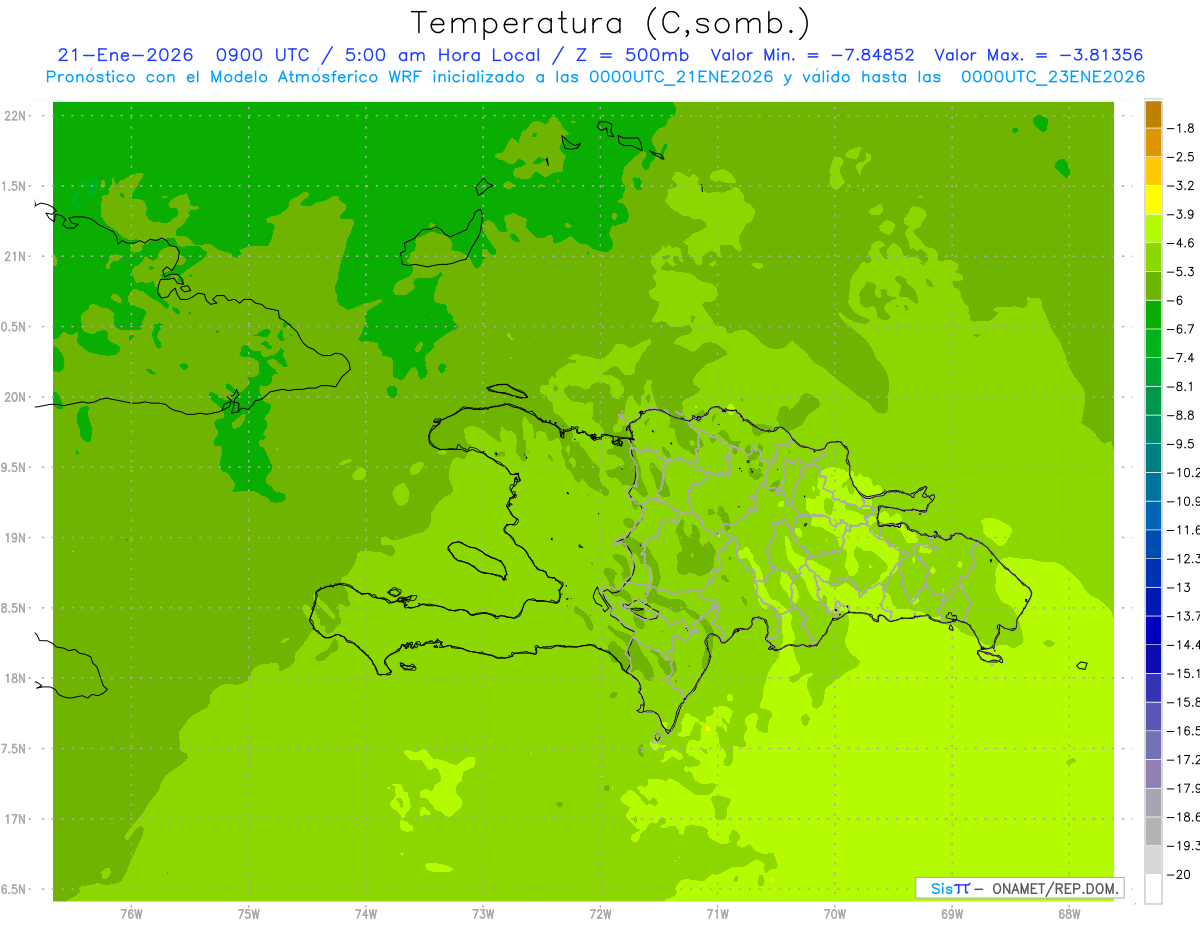Click the "-3.9" colorbar value
Screen dimensions: 1200x927
click(1181, 214)
